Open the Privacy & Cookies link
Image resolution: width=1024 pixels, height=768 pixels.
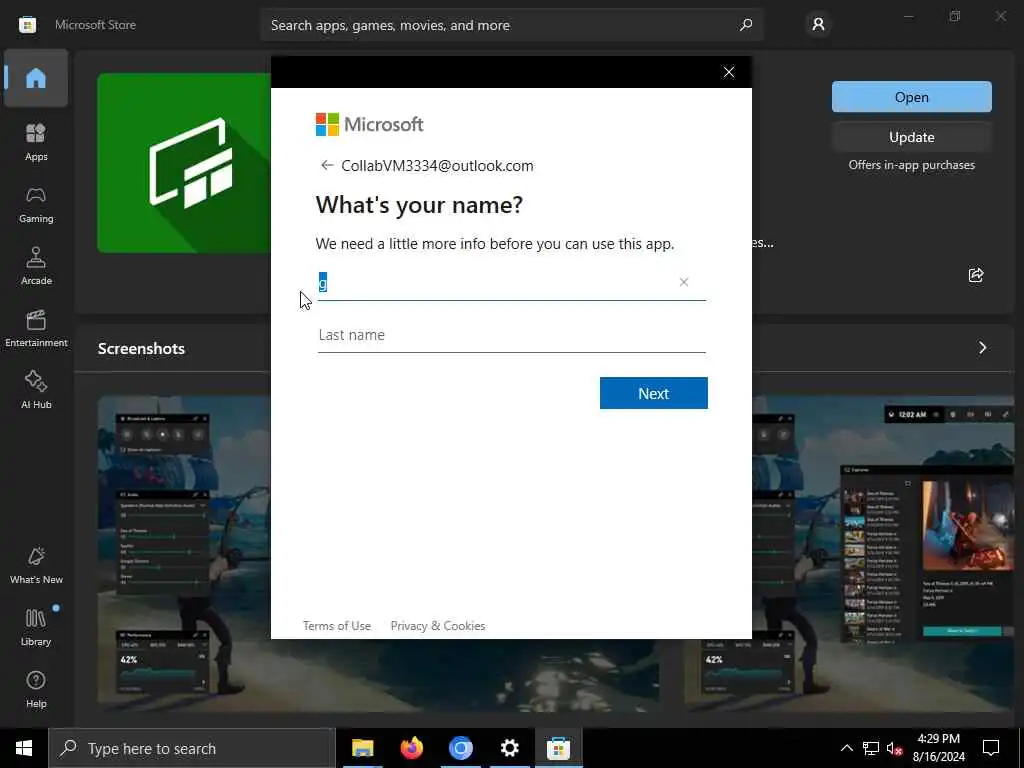[438, 626]
